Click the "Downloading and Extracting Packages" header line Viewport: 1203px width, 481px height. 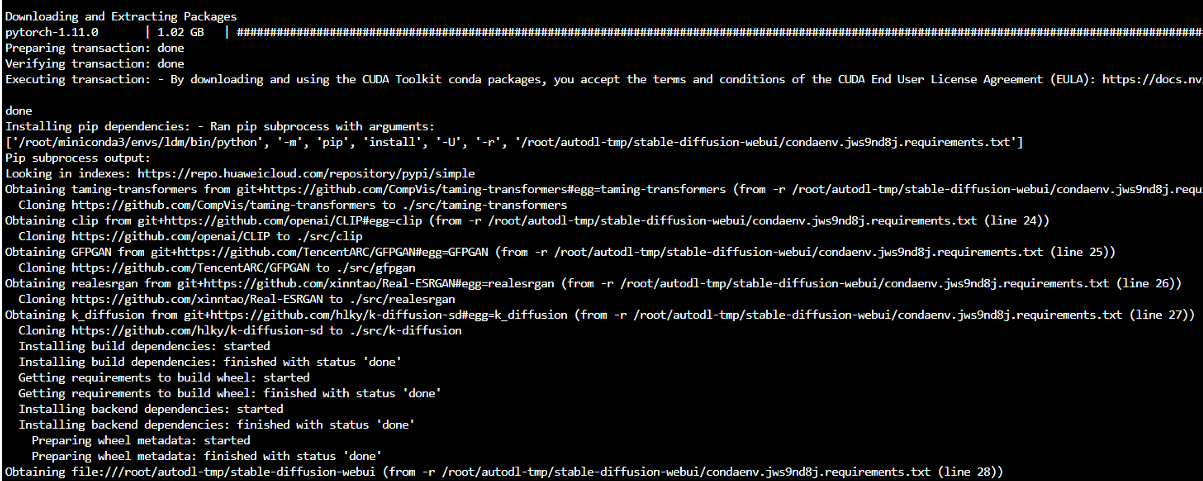pyautogui.click(x=121, y=17)
